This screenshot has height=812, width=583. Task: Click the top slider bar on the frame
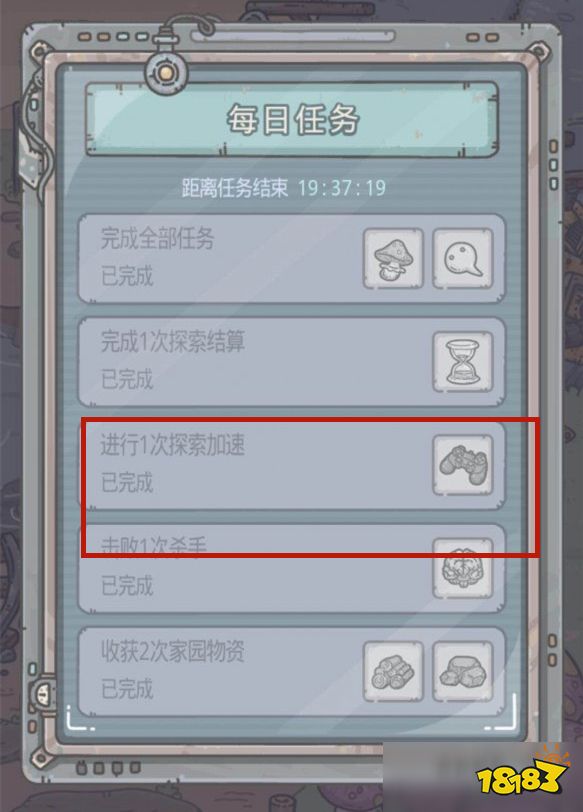[293, 36]
